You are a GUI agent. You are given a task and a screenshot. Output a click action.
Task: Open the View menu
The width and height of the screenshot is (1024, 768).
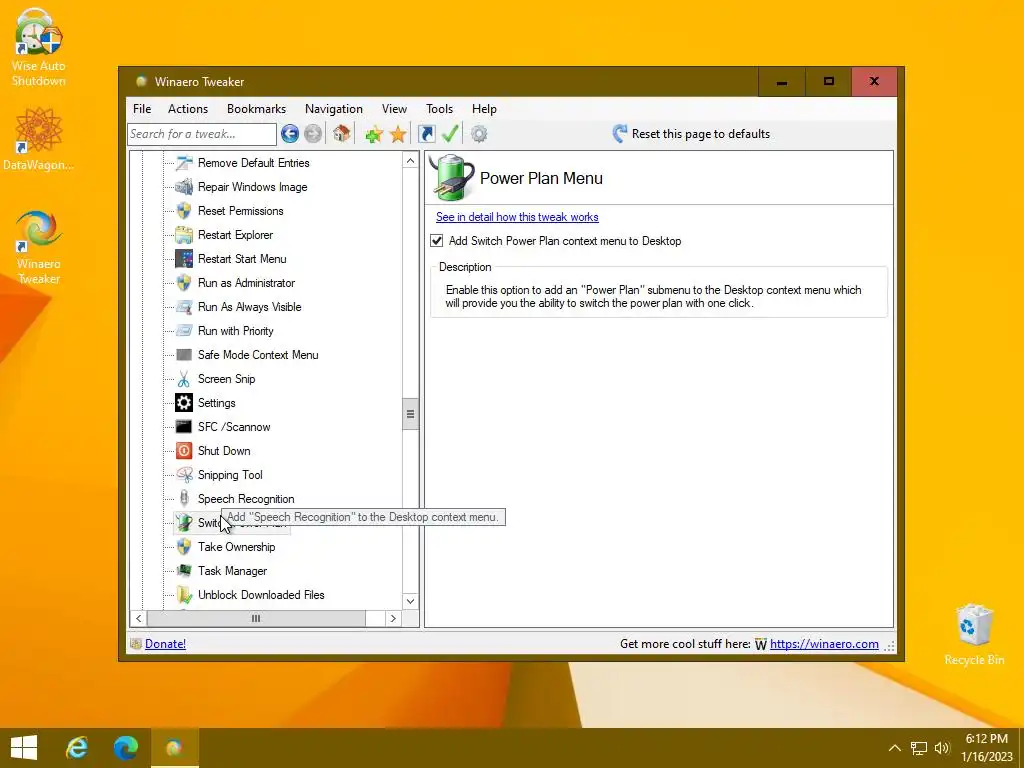394,109
